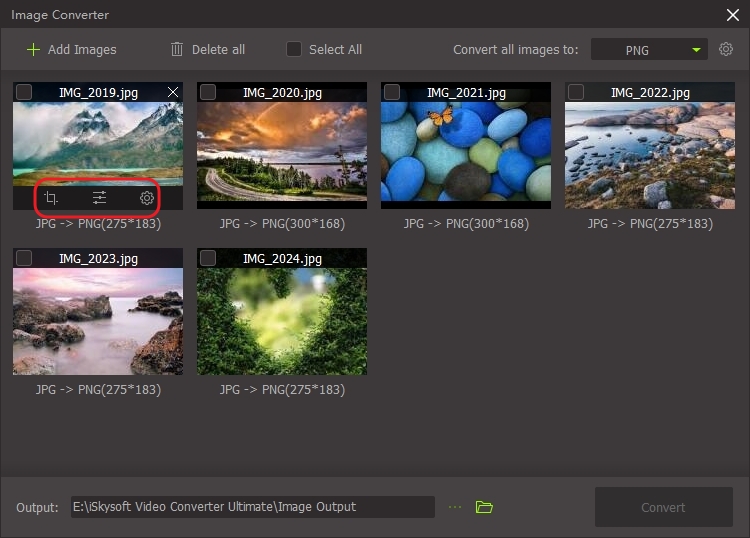Select the IMG_2024.jpg heart hedge thumbnail

(281, 320)
